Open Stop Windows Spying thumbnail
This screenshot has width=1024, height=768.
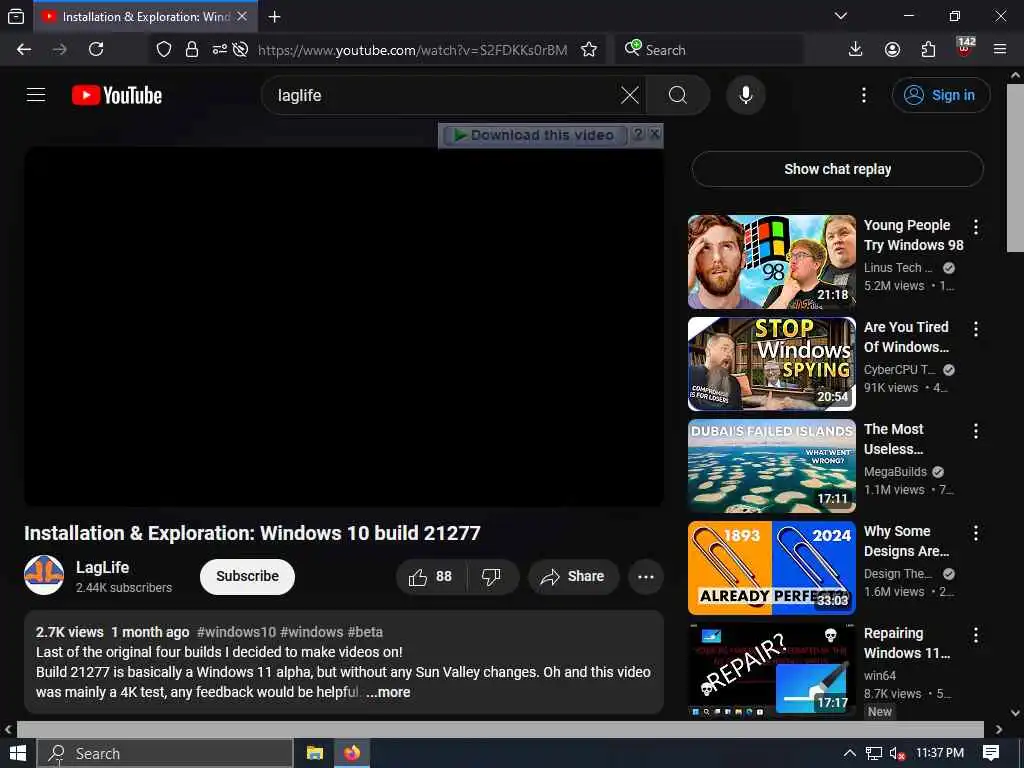771,364
